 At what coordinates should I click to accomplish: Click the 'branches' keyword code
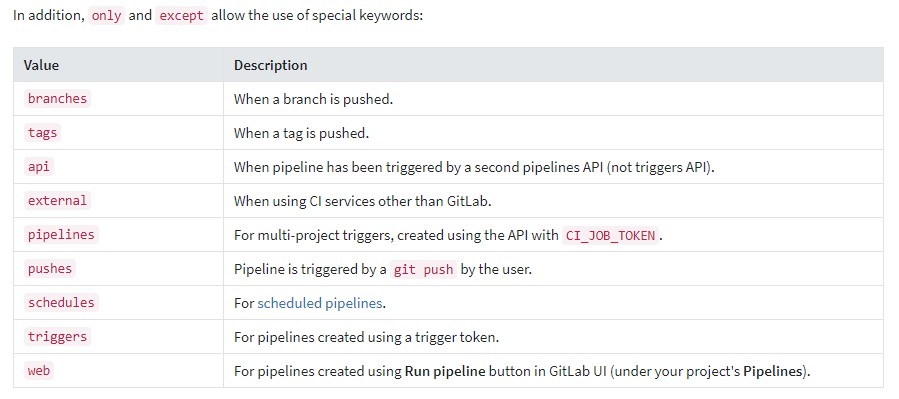tap(57, 99)
